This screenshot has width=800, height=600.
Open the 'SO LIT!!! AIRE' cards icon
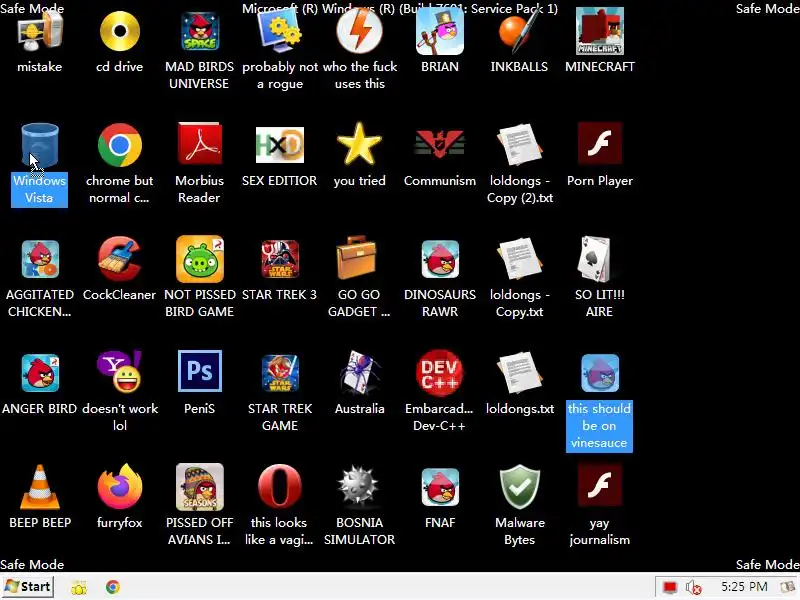click(594, 259)
